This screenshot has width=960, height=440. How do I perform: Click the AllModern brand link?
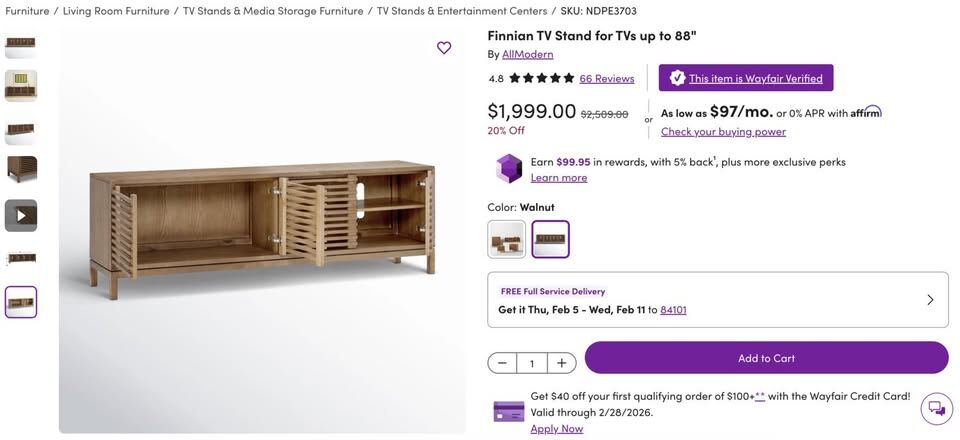click(527, 54)
